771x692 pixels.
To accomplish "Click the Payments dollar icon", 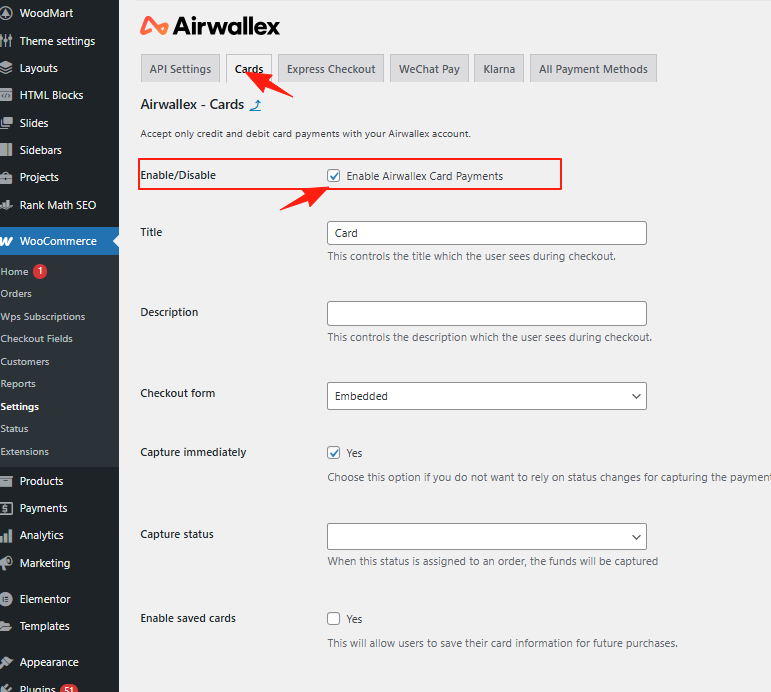I will 5,508.
